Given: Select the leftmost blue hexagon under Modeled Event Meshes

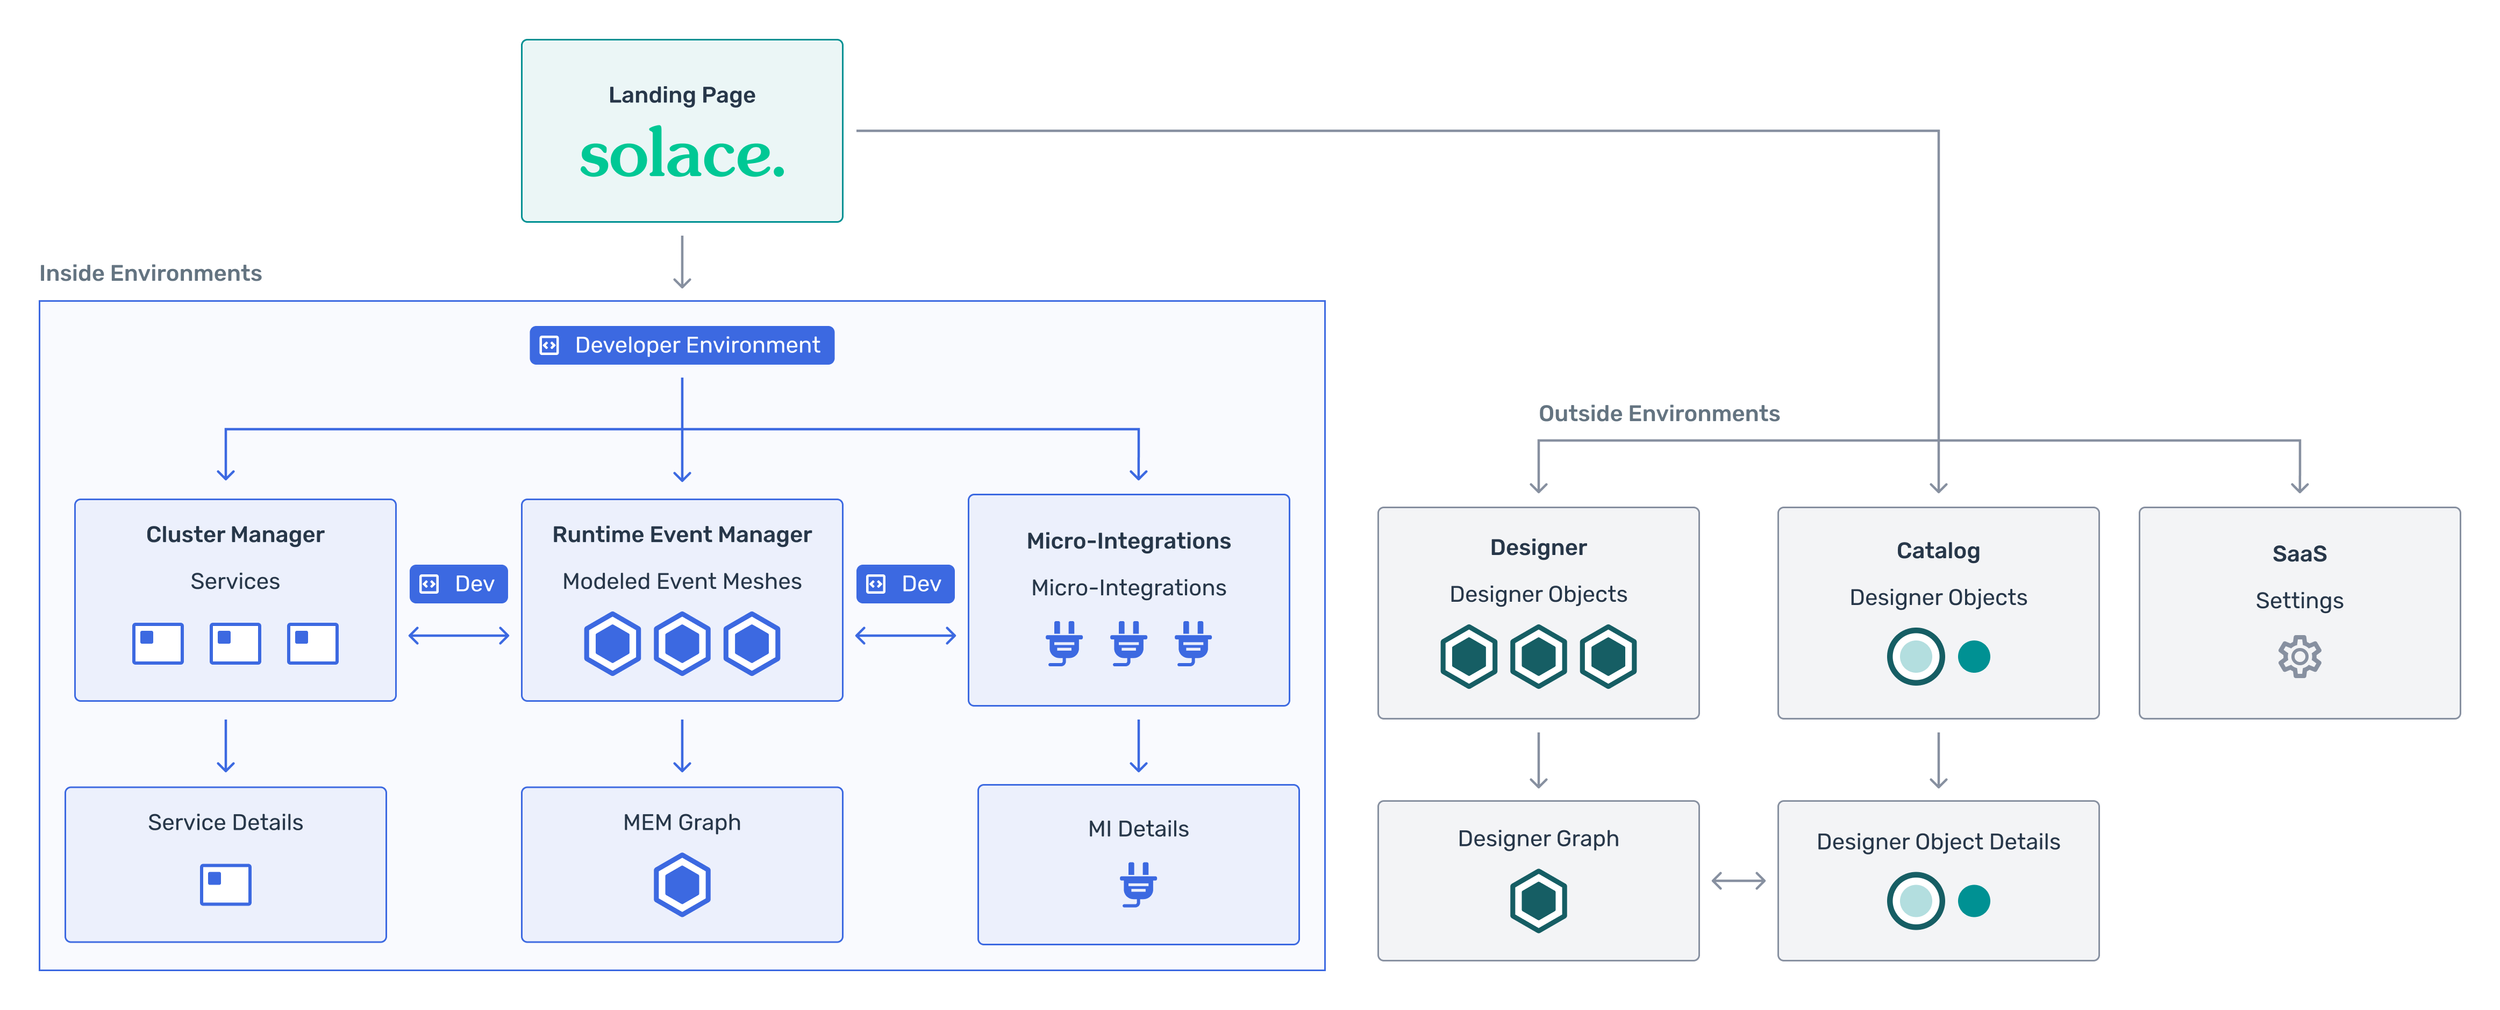Looking at the screenshot, I should (x=612, y=643).
